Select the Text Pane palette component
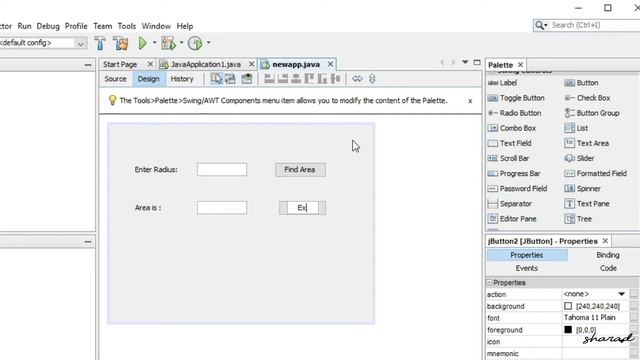 point(587,204)
